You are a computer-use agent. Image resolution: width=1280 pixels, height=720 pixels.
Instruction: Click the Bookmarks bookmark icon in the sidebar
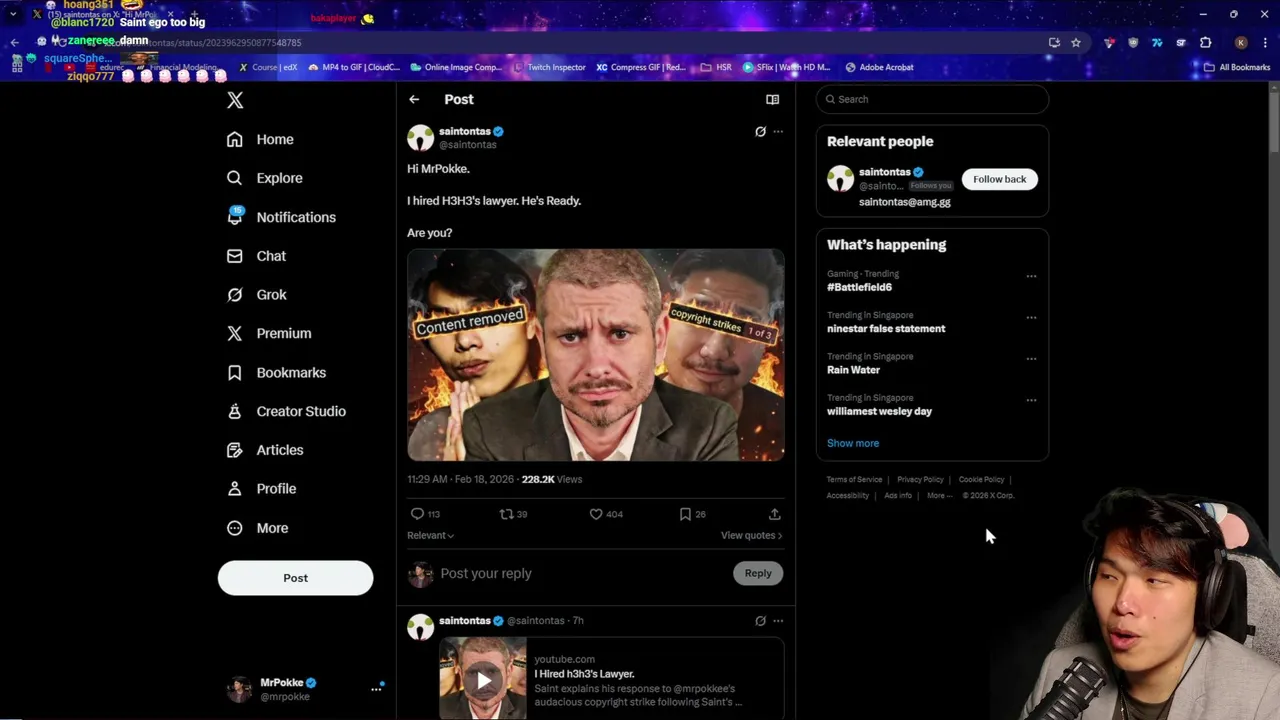(x=234, y=372)
